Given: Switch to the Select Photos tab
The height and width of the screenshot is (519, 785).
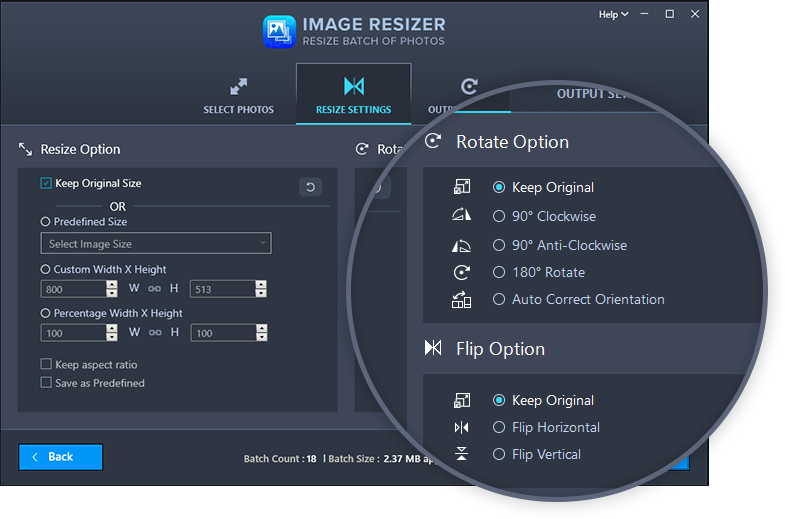Looking at the screenshot, I should (x=238, y=96).
